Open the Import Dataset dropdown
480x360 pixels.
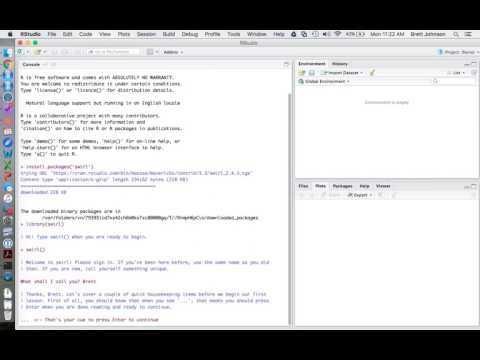point(342,73)
